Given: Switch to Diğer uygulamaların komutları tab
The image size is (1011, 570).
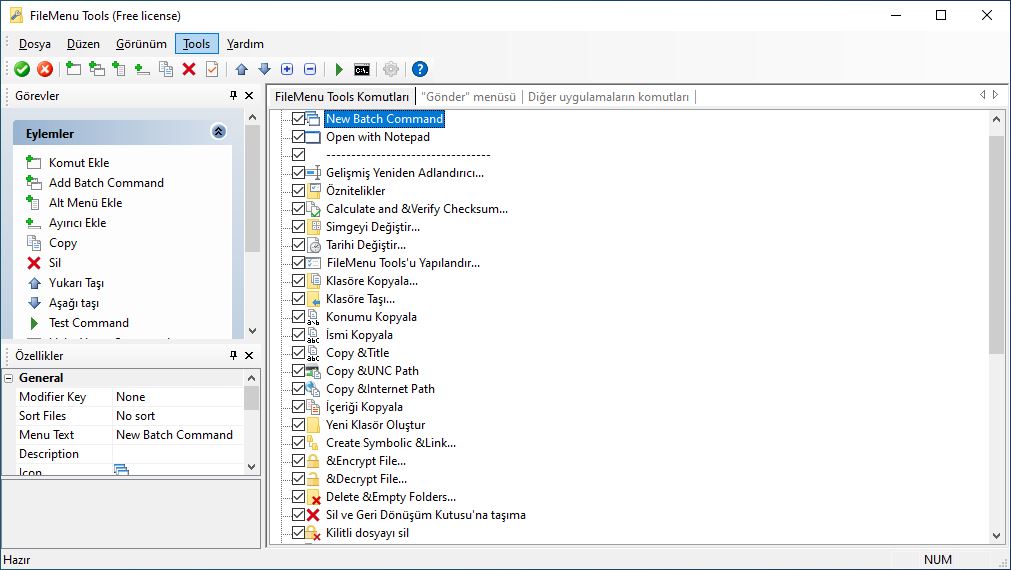Looking at the screenshot, I should click(608, 97).
